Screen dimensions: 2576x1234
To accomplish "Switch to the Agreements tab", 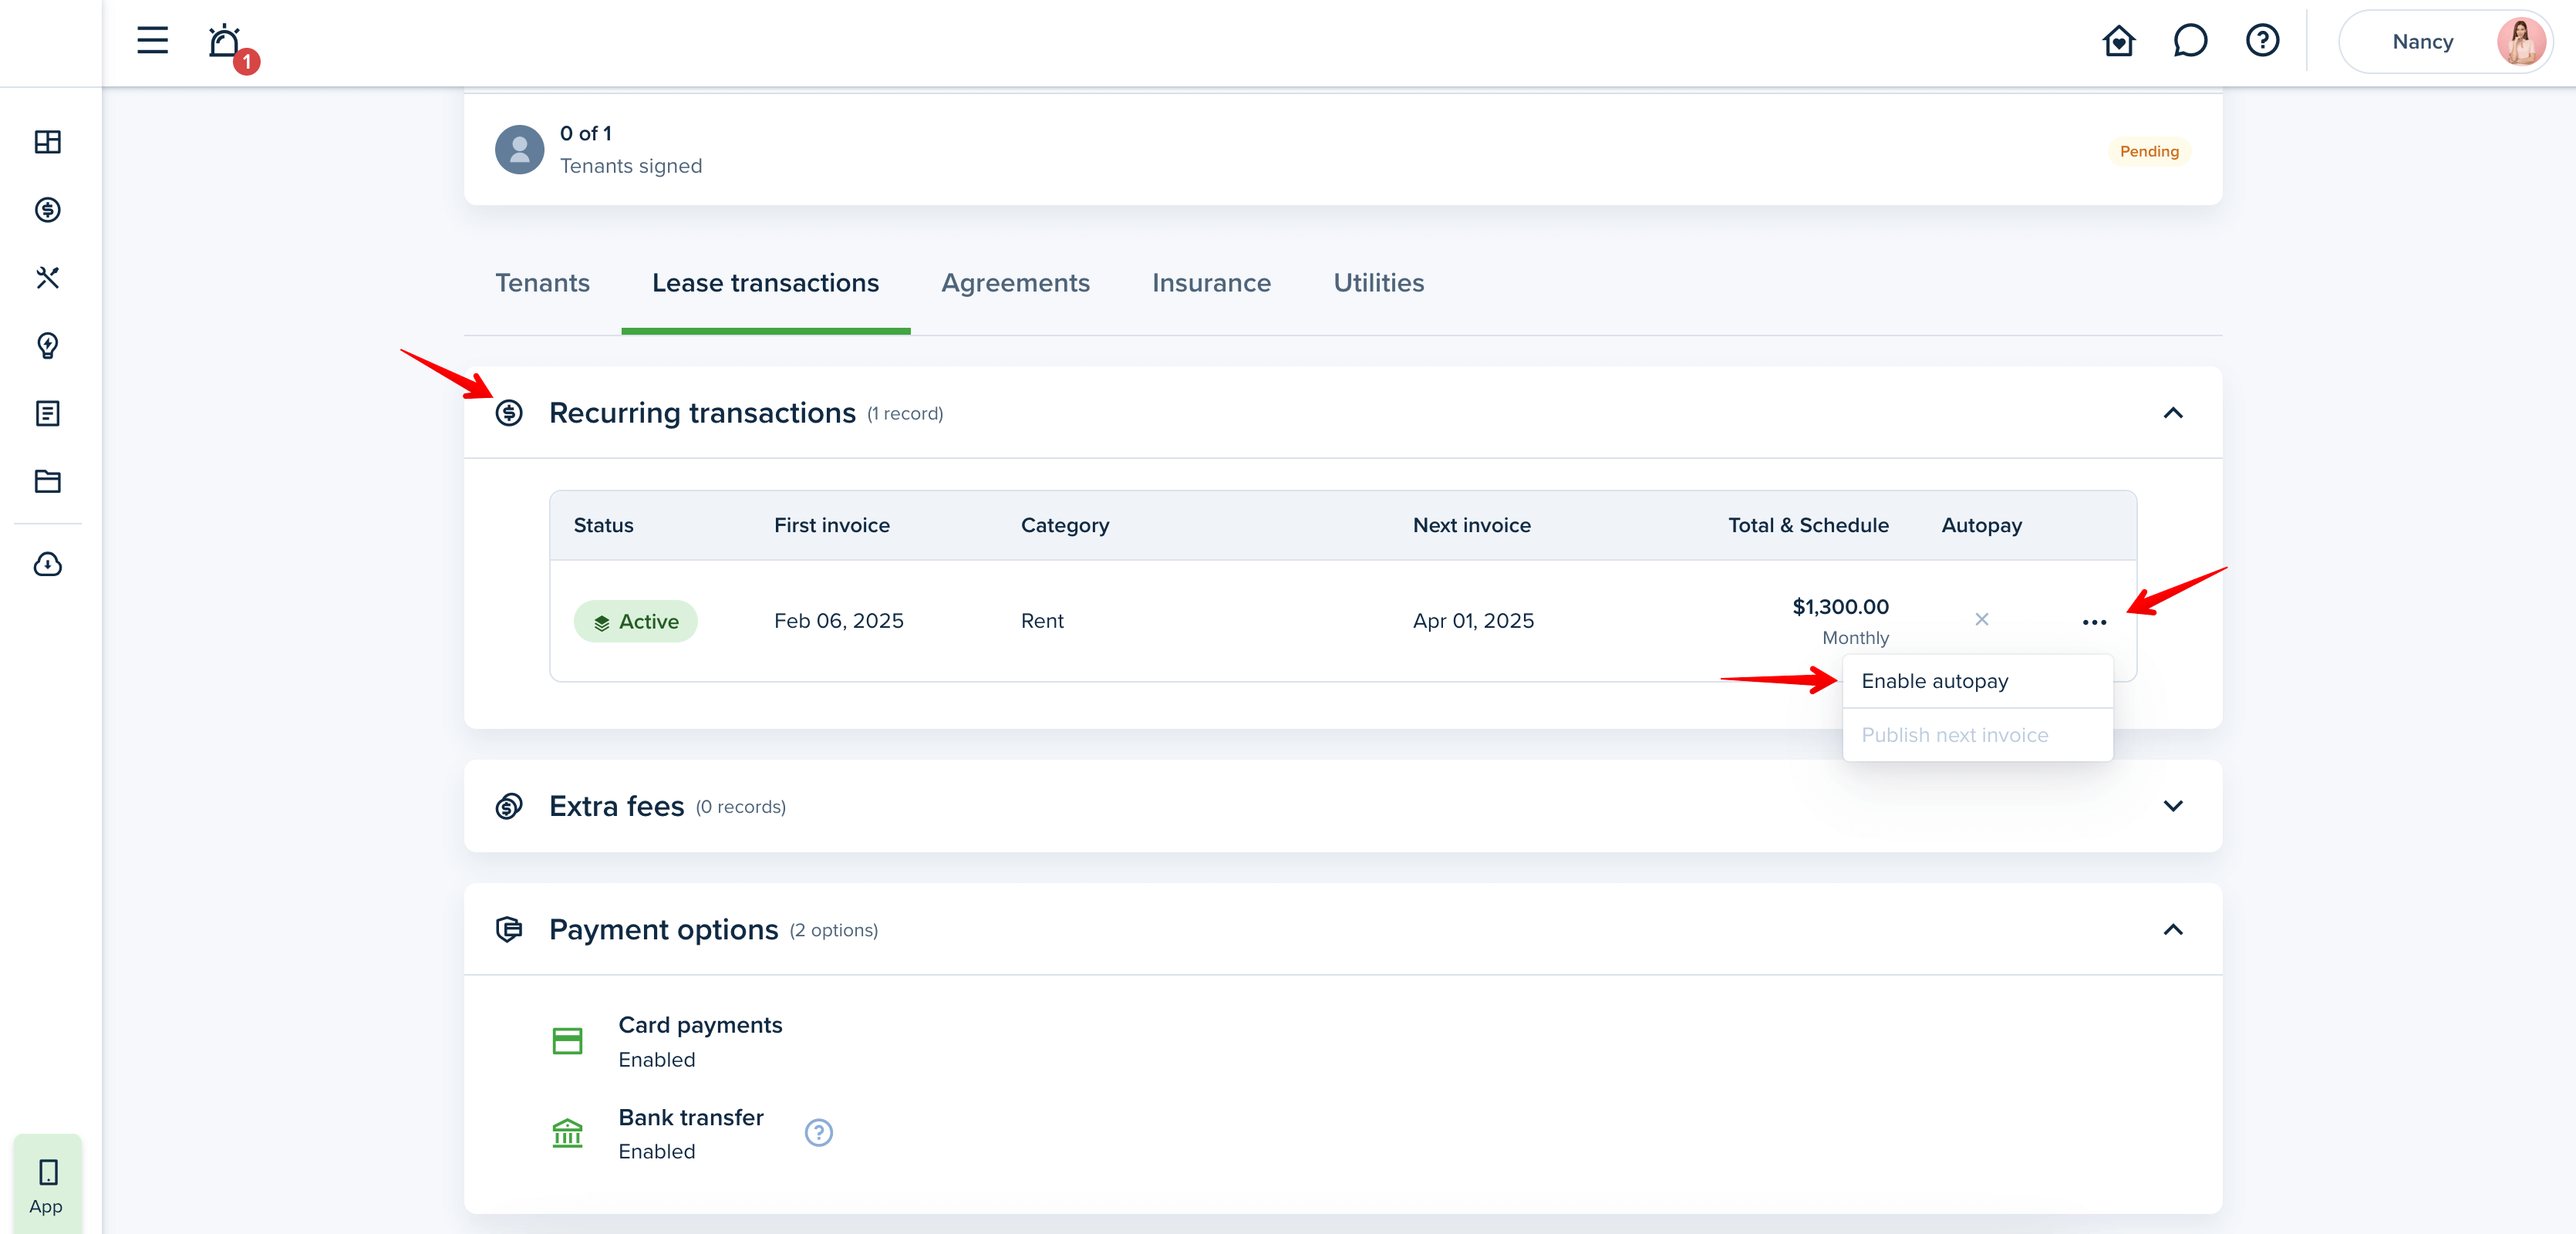I will pos(1015,283).
